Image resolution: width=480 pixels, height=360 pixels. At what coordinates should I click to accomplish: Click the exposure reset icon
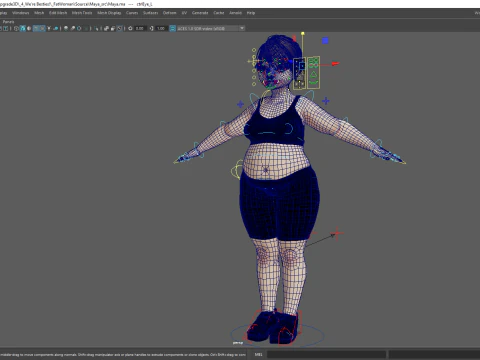click(130, 28)
